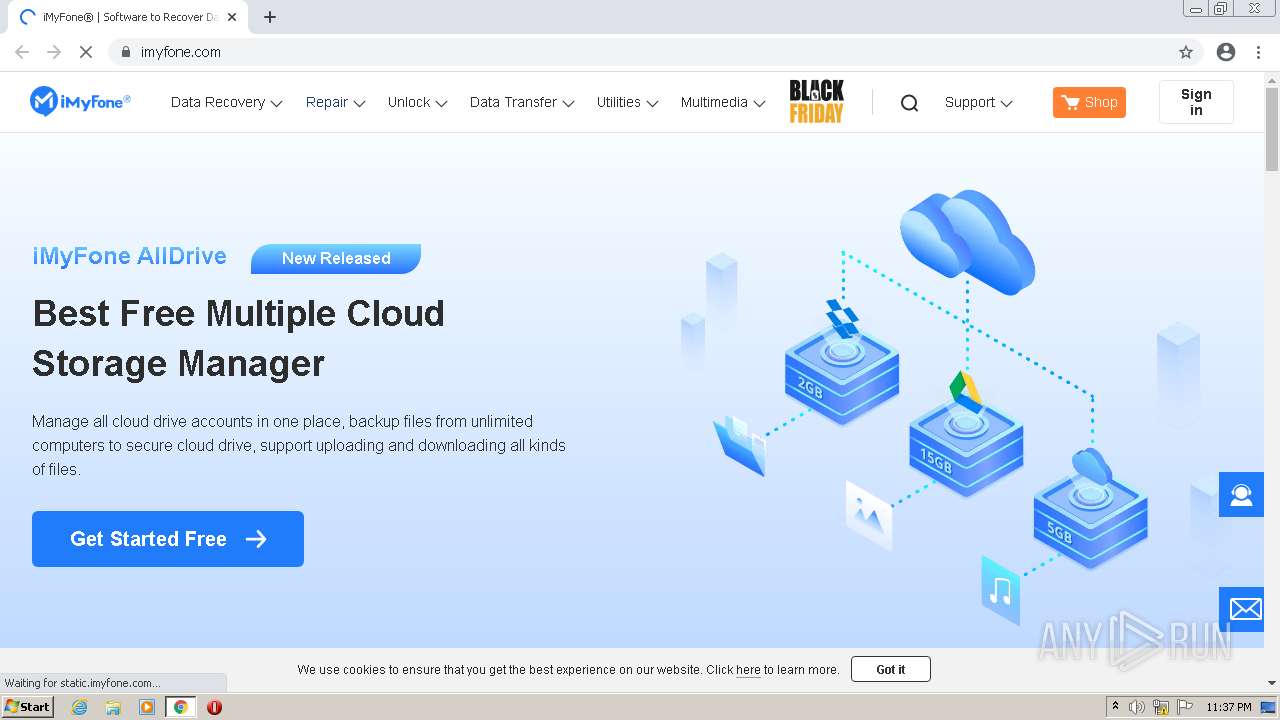Click Action Center flag tray icon
The height and width of the screenshot is (720, 1280).
1186,707
